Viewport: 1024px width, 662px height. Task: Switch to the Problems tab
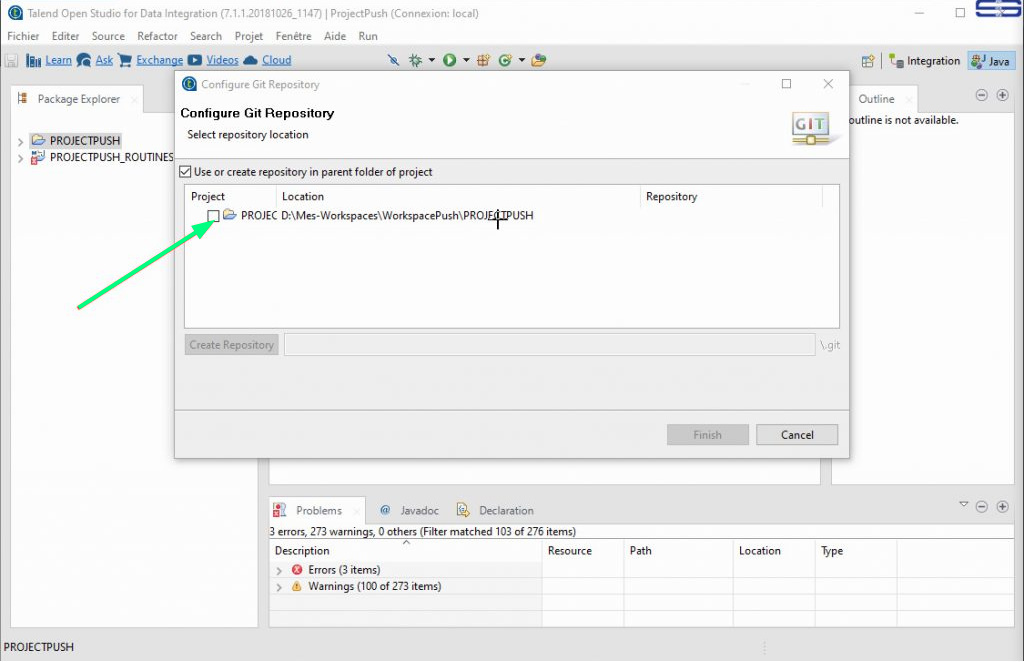click(x=318, y=511)
